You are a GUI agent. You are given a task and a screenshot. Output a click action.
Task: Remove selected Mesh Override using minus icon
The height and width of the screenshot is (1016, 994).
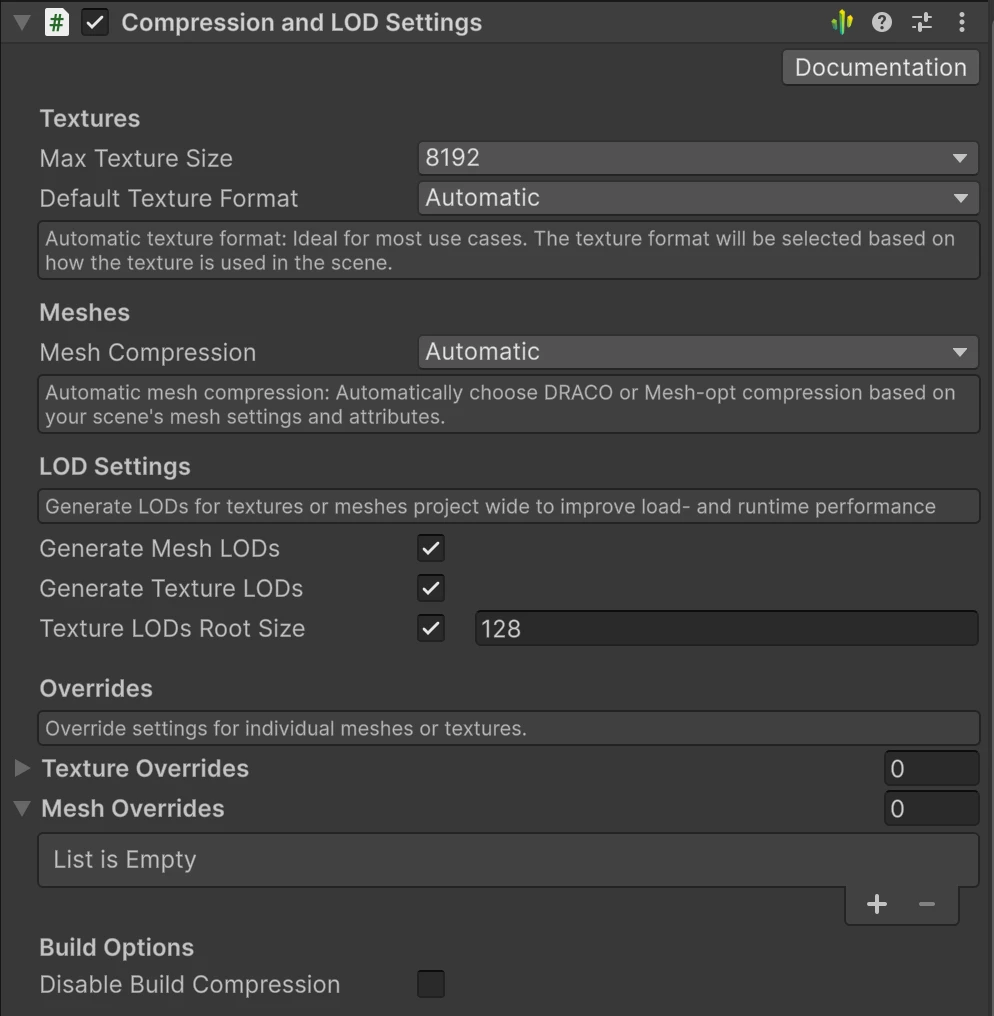coord(925,904)
